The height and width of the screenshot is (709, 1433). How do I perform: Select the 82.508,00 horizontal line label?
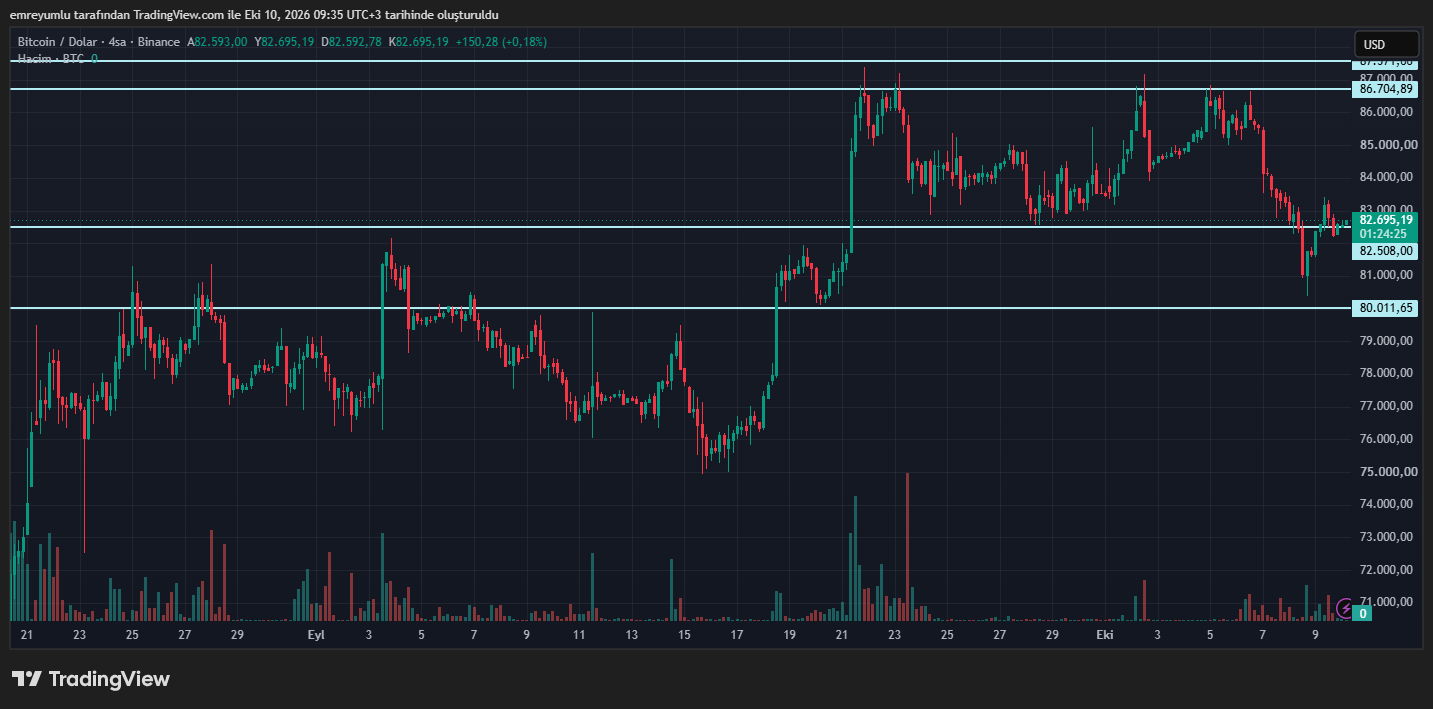point(1385,251)
